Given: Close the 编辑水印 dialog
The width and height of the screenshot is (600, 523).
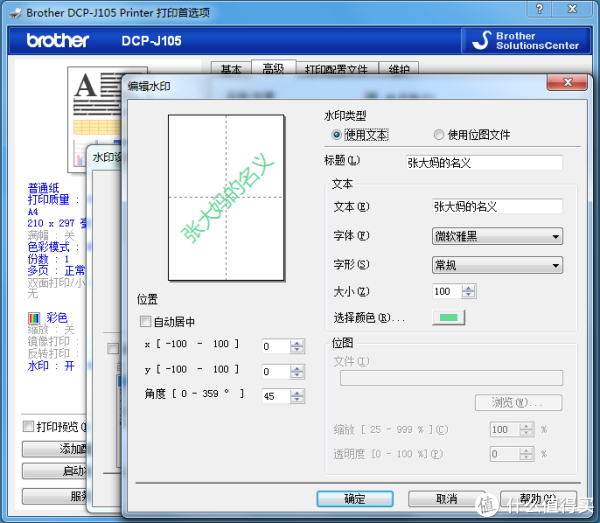Looking at the screenshot, I should pos(567,82).
